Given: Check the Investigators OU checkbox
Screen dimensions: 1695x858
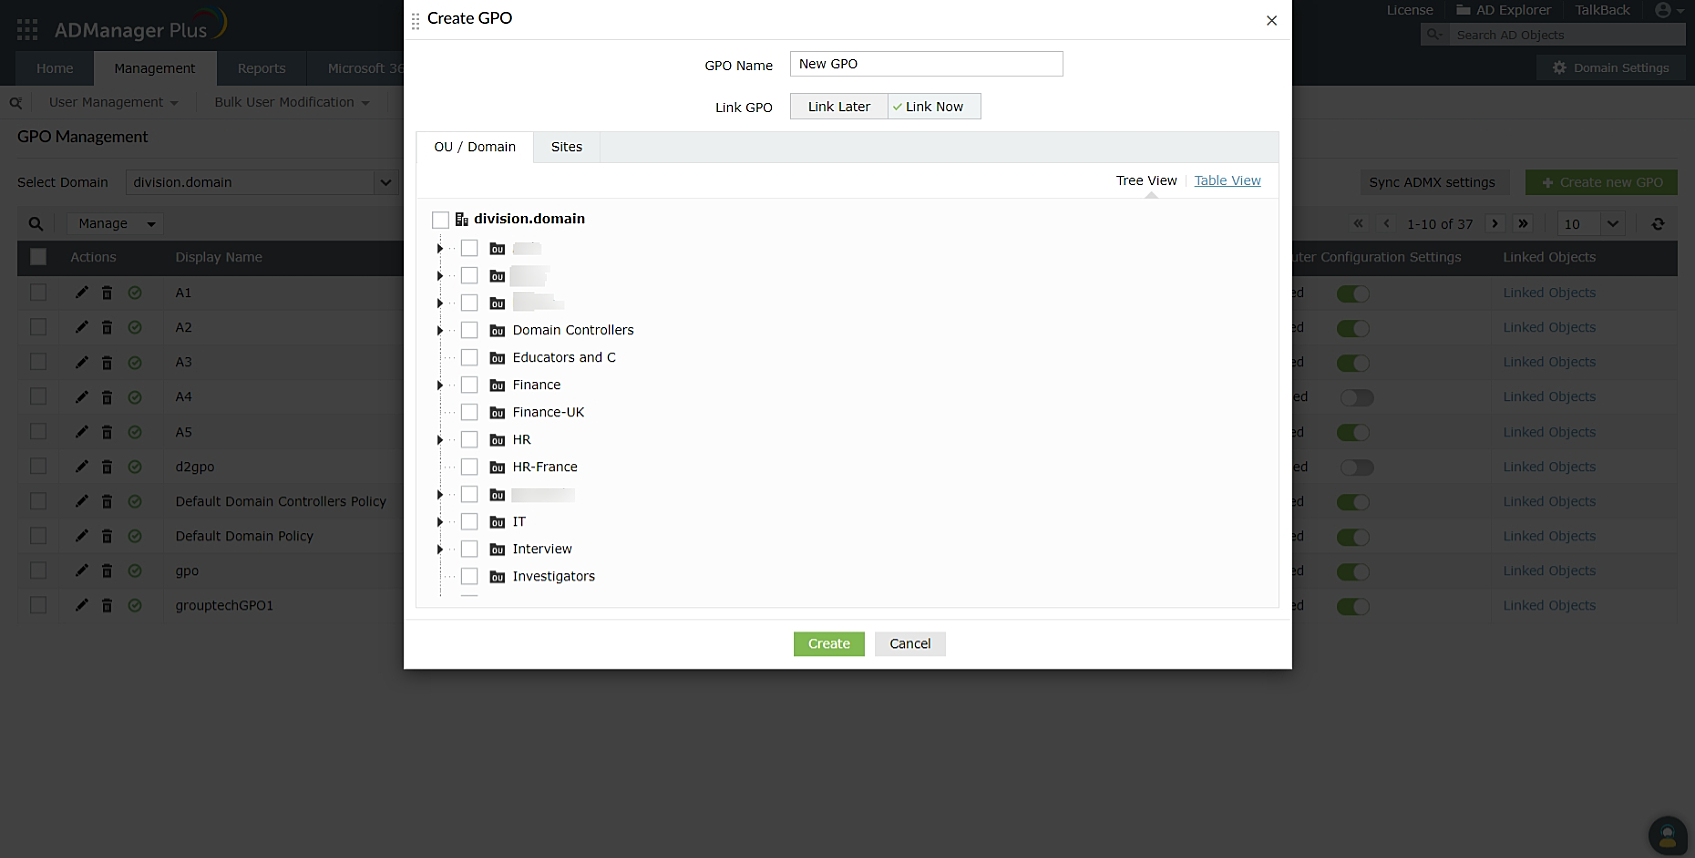Looking at the screenshot, I should tap(469, 576).
